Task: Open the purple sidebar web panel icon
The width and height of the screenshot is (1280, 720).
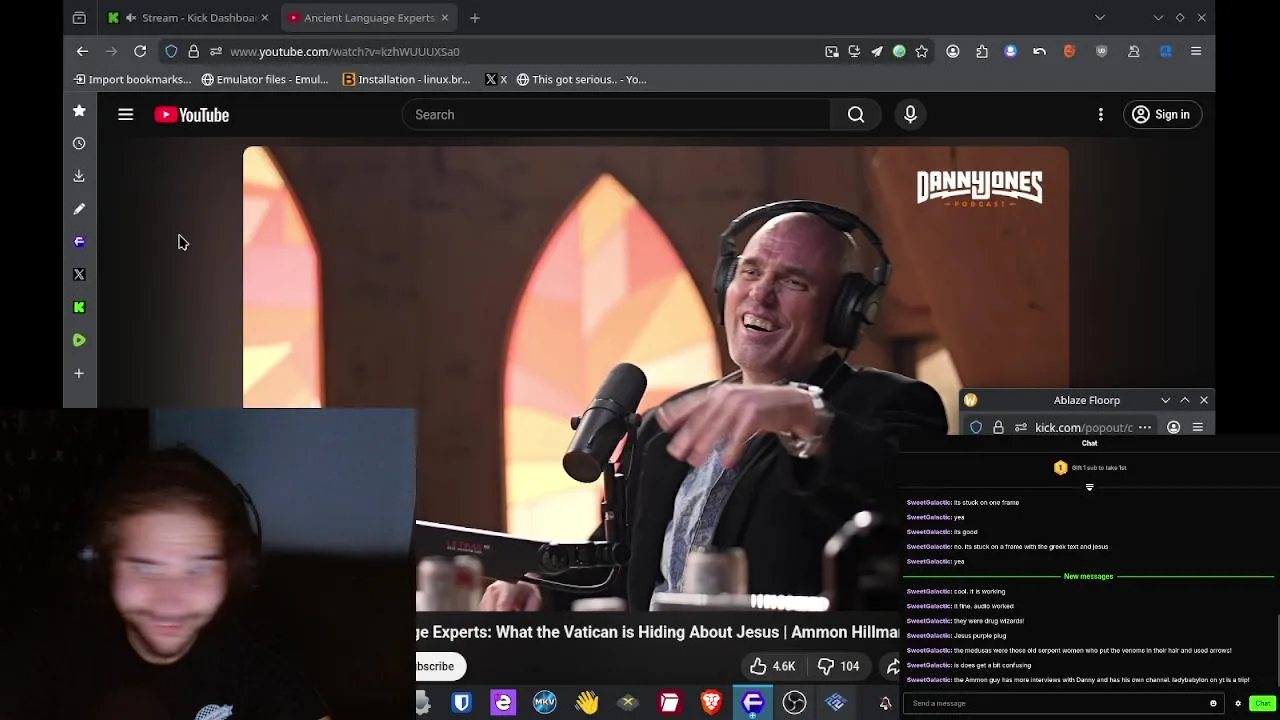Action: (79, 242)
